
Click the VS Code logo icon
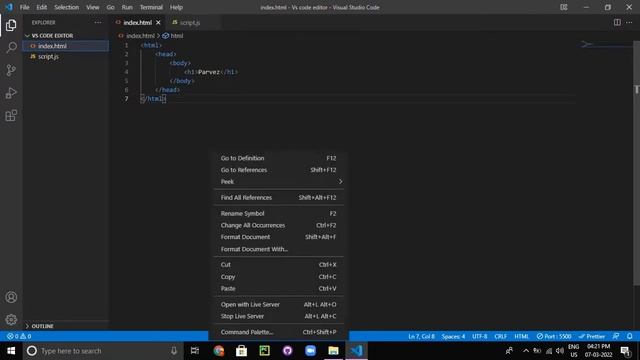click(x=9, y=7)
